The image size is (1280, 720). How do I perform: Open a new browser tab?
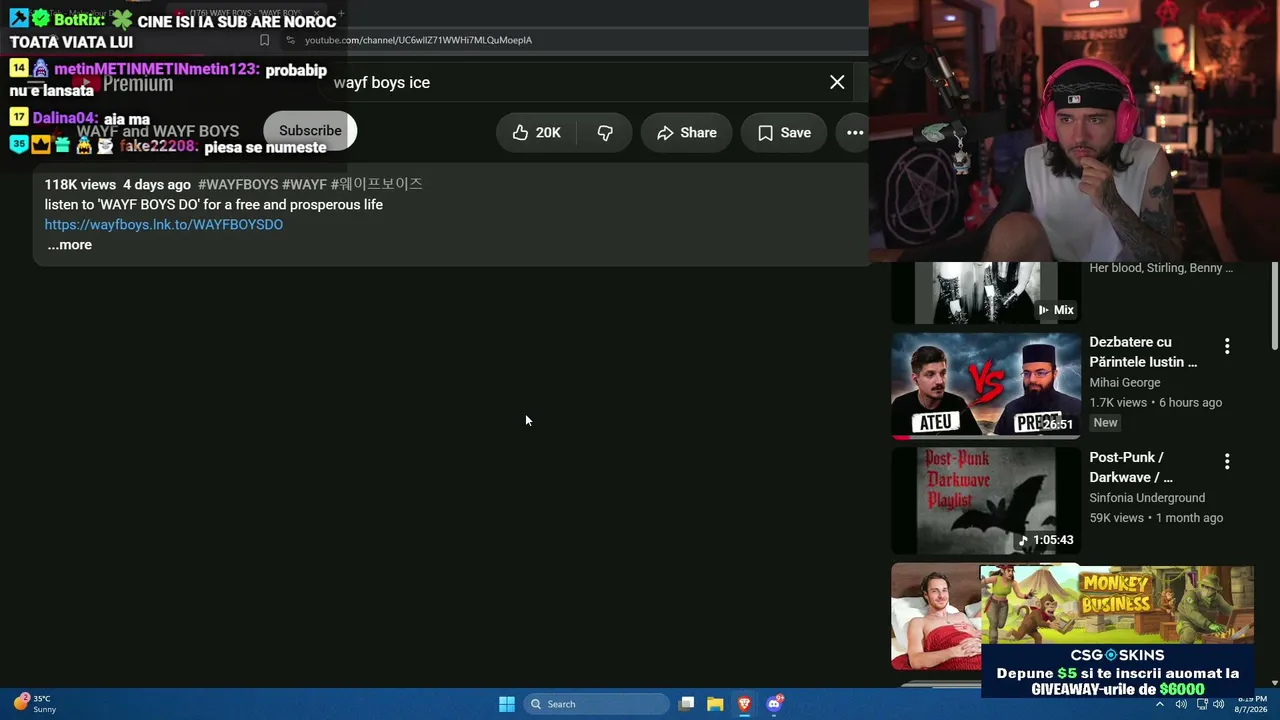341,14
